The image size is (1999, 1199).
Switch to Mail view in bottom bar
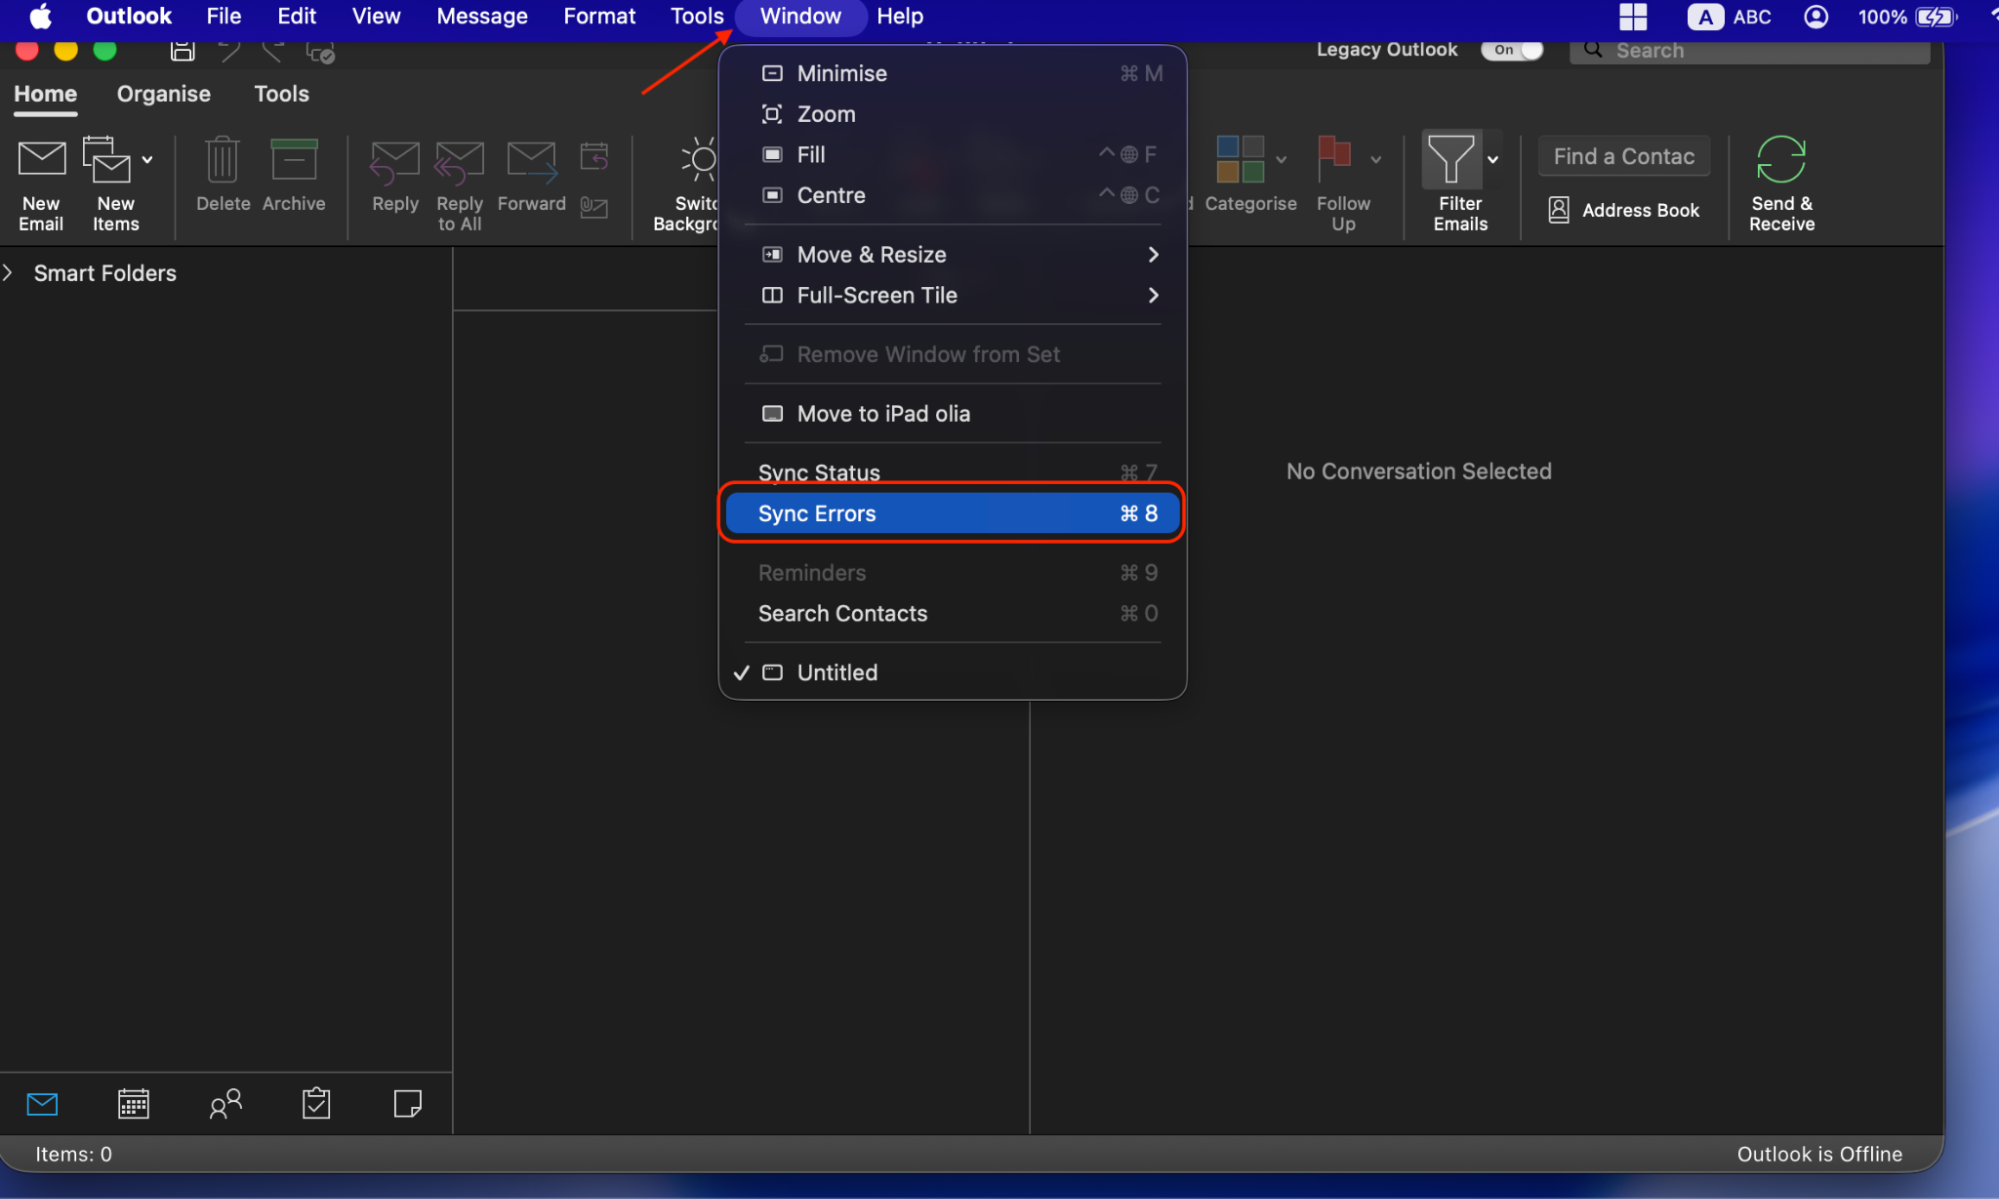42,1104
